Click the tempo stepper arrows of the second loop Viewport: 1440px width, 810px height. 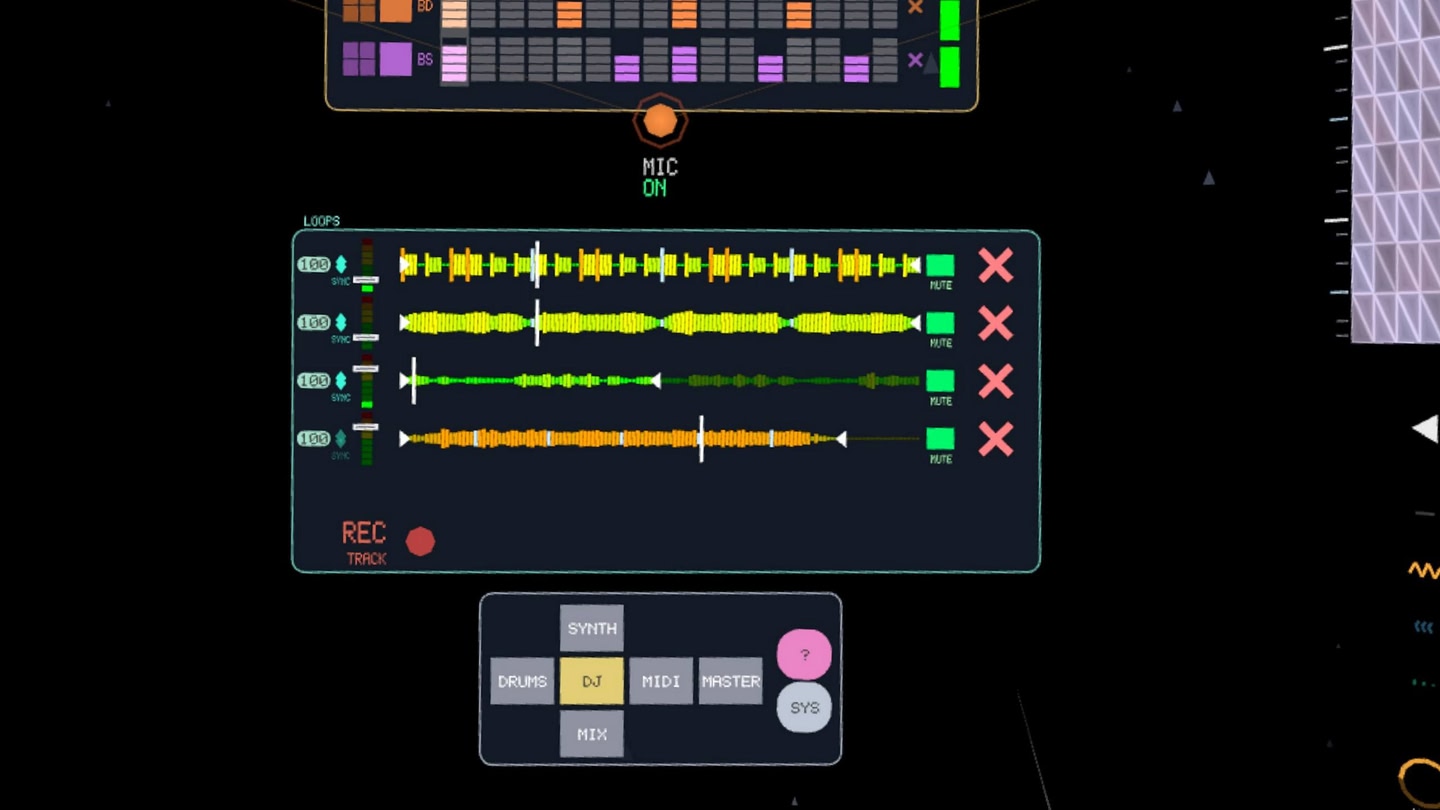[341, 323]
